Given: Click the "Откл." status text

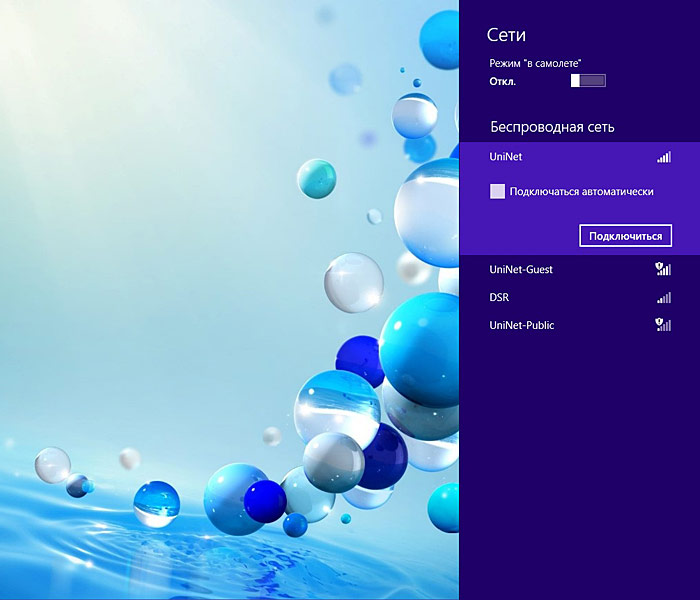Looking at the screenshot, I should click(x=502, y=82).
